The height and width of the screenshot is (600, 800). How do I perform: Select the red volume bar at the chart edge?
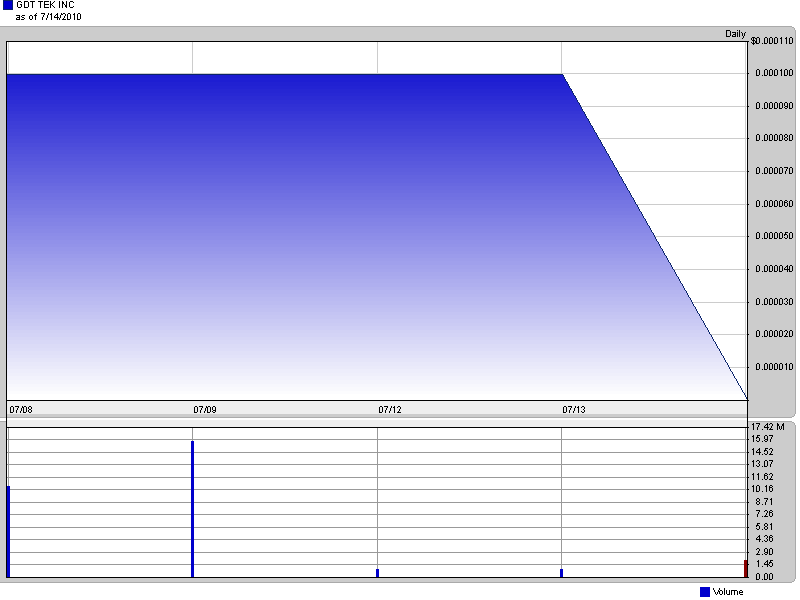(x=744, y=568)
